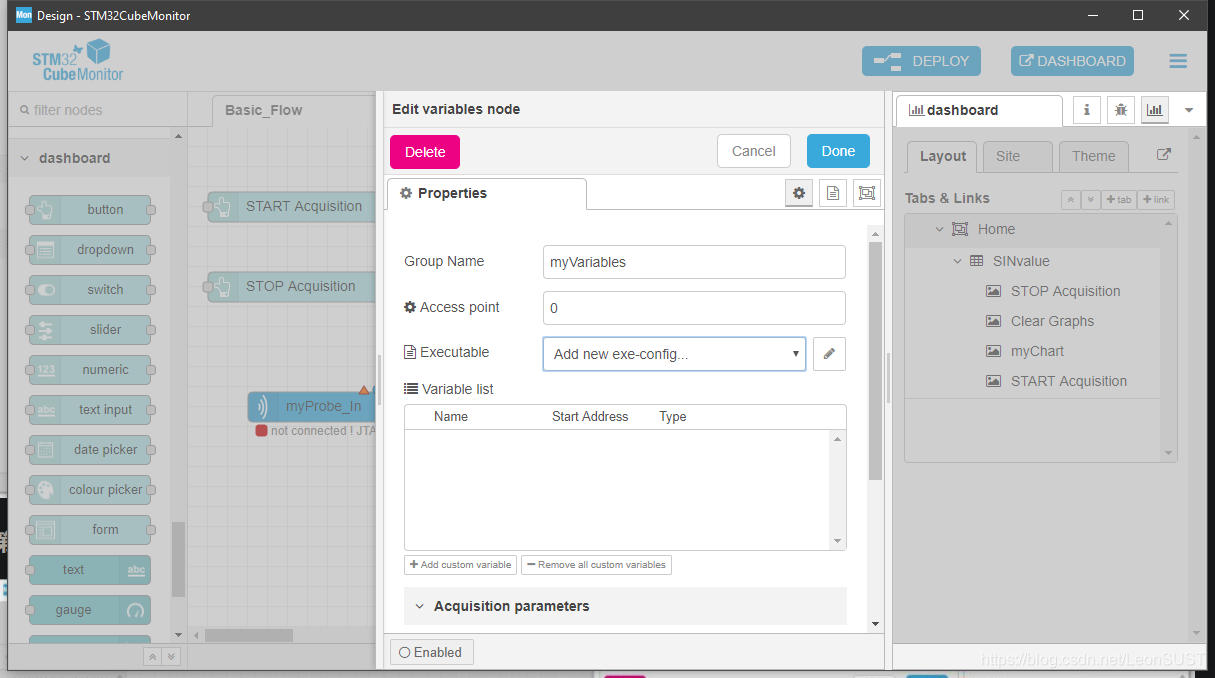Click the myProbe_In node probe icon
Viewport: 1215px width, 678px height.
click(263, 407)
